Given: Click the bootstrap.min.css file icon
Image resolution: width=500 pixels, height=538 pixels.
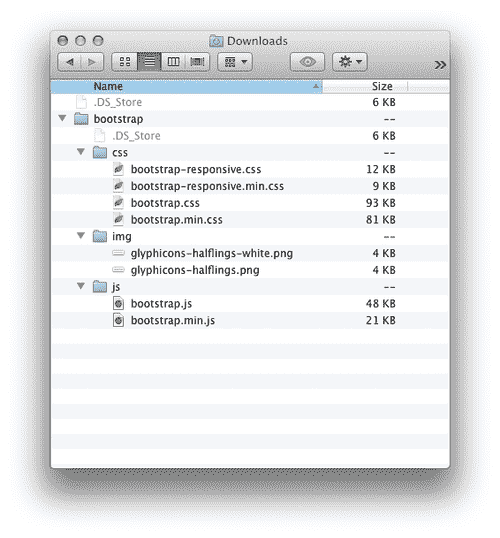Looking at the screenshot, I should pyautogui.click(x=118, y=219).
